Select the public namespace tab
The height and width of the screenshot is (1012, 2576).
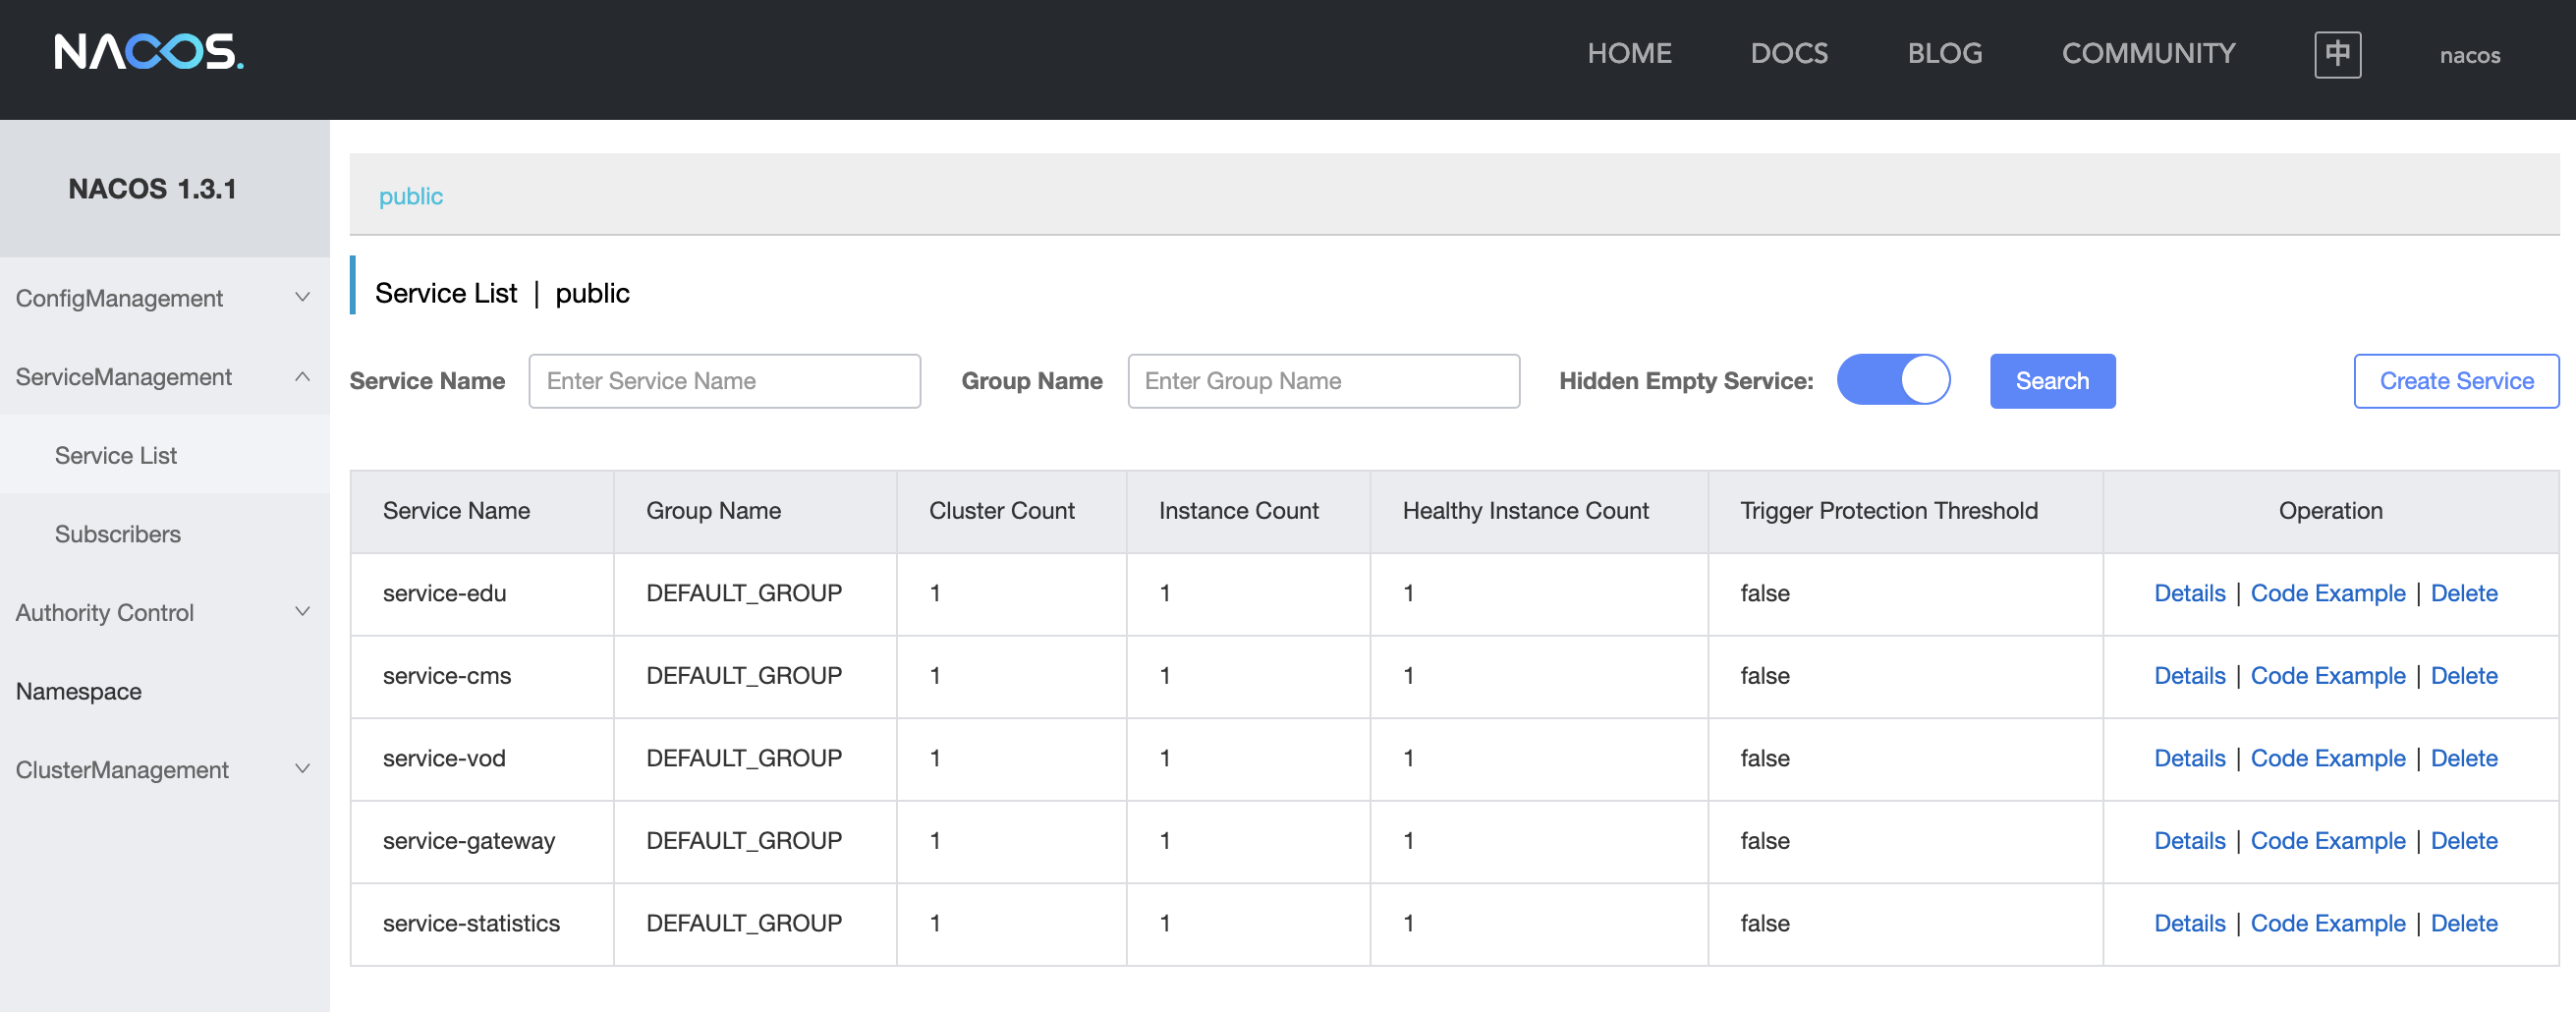point(410,196)
